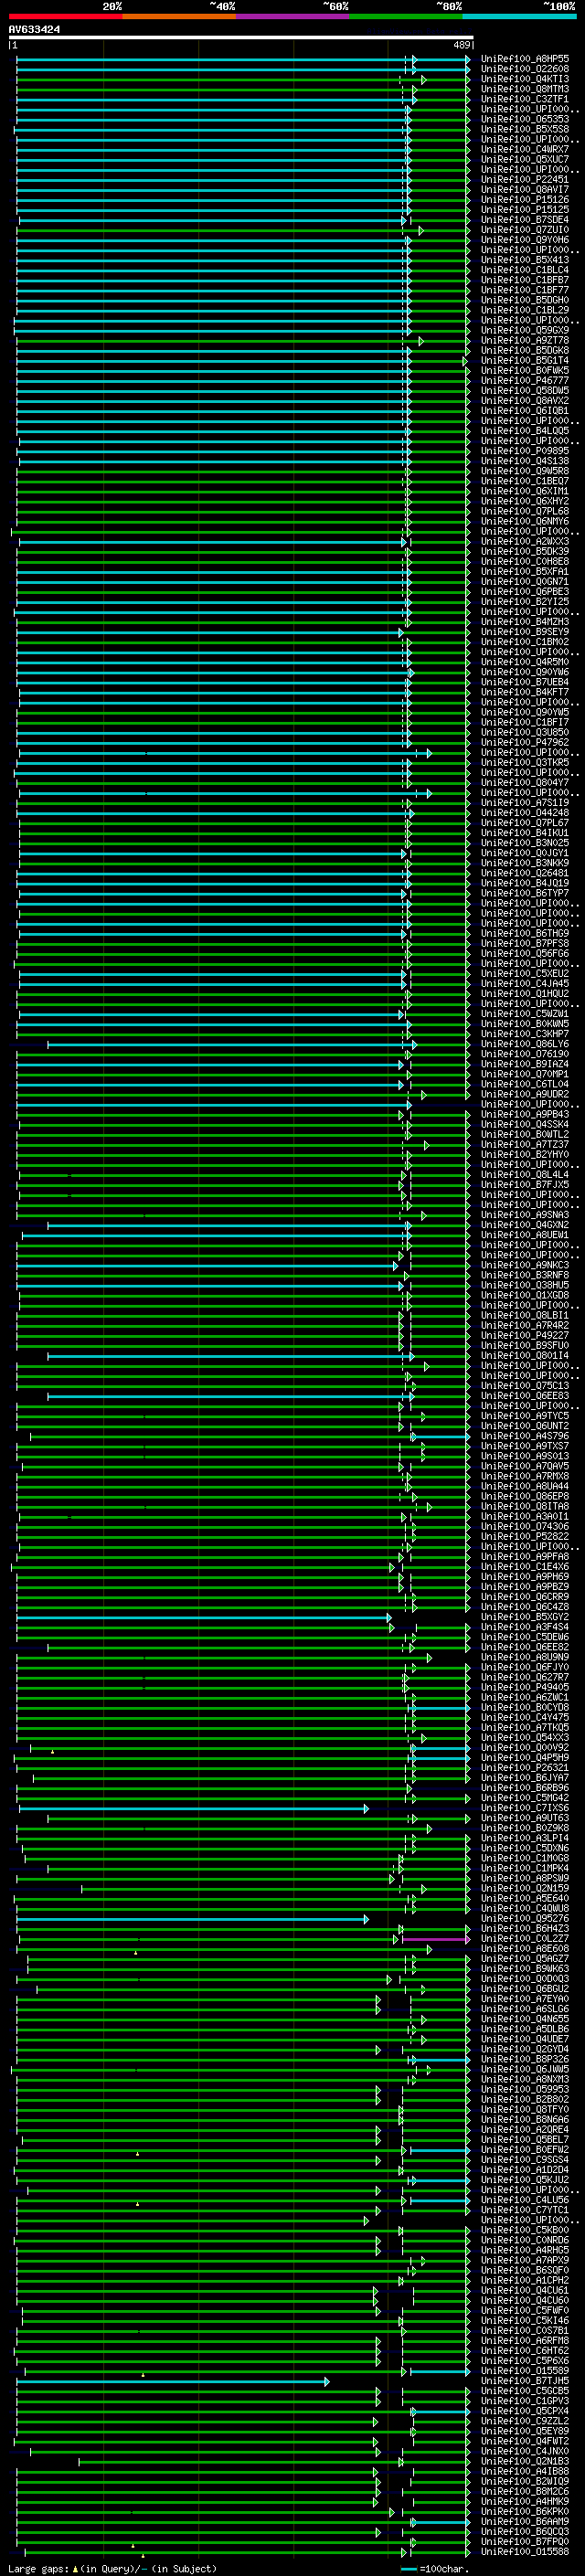Viewport: 585px width, 2576px height.
Task: Select hit UniRef100_Q6IQB1
Action: point(524,410)
